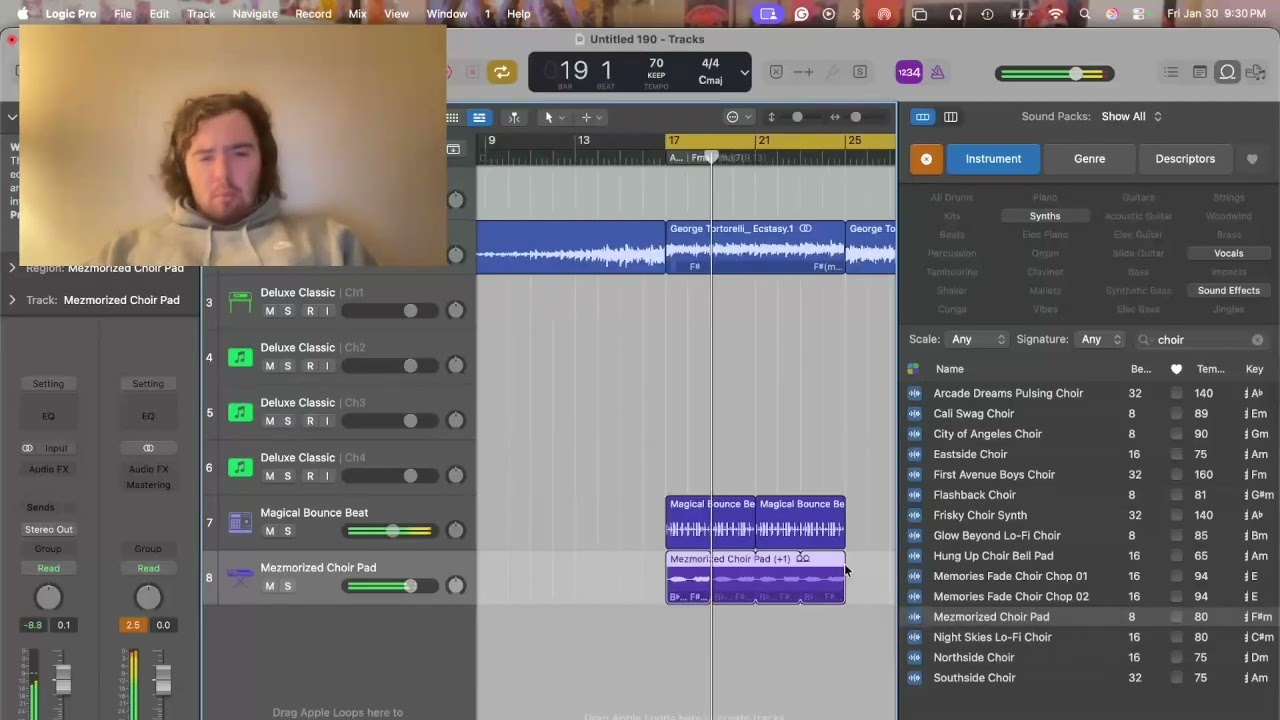Click the grid edit view icon
Viewport: 1280px width, 720px height.
point(452,118)
